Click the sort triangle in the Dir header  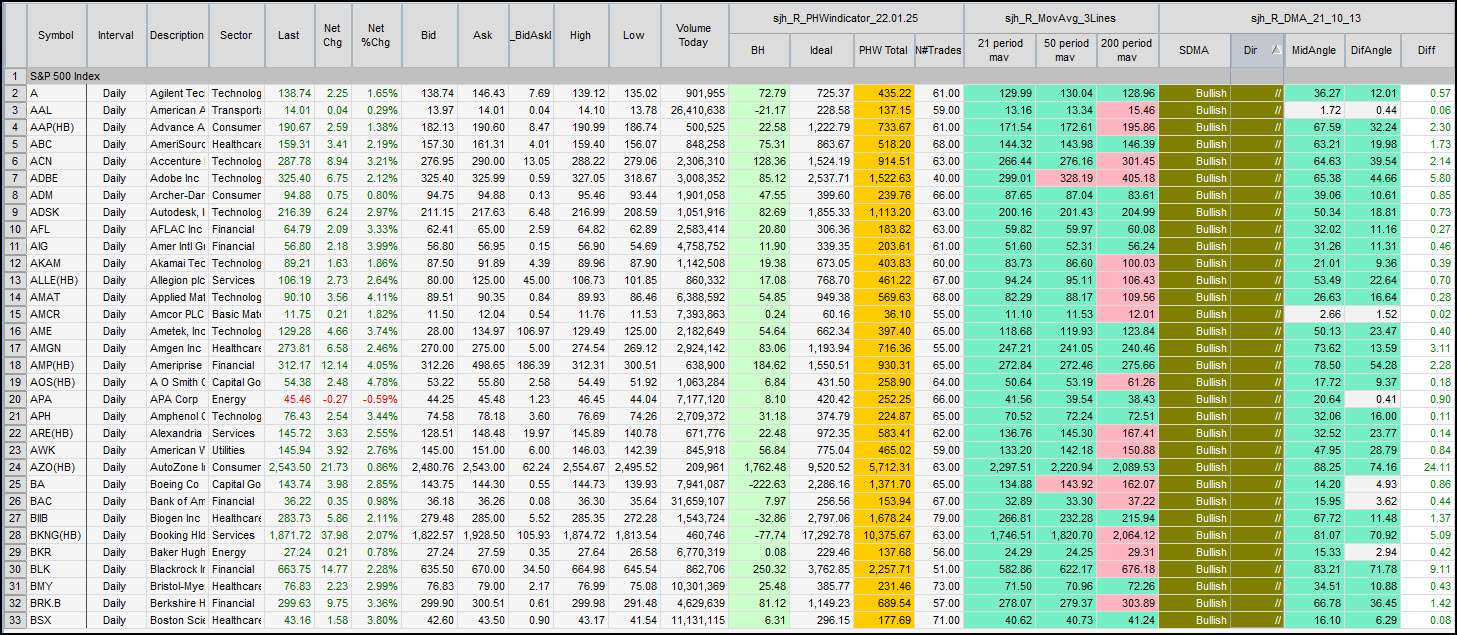pyautogui.click(x=1275, y=48)
